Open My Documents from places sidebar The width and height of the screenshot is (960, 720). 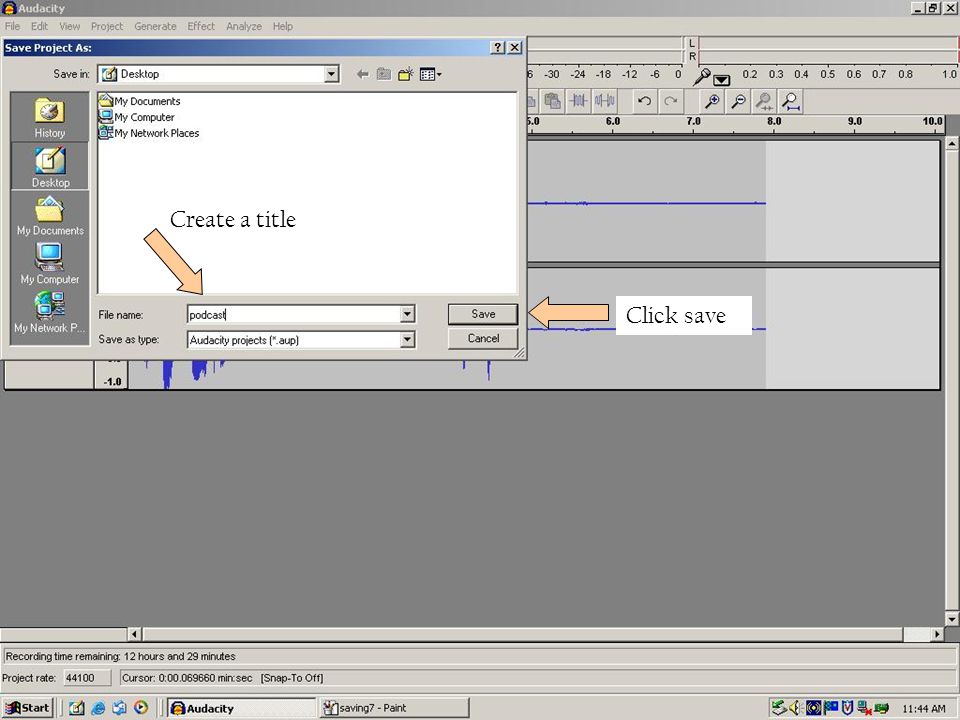point(50,216)
